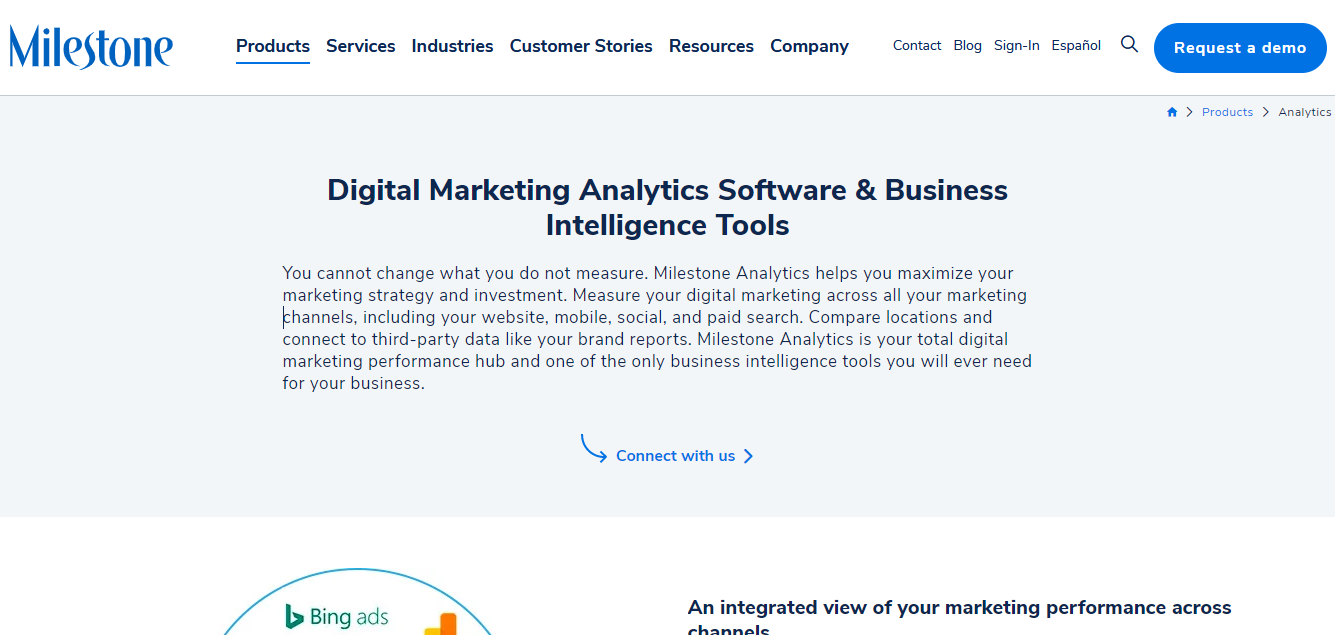1335x635 pixels.
Task: Switch language to Español
Action: click(1076, 46)
